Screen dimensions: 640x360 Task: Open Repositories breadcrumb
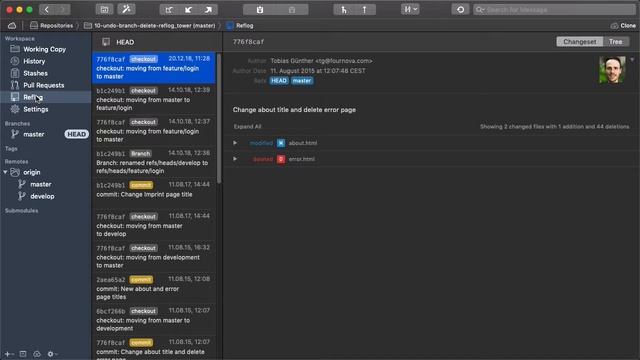[52, 26]
